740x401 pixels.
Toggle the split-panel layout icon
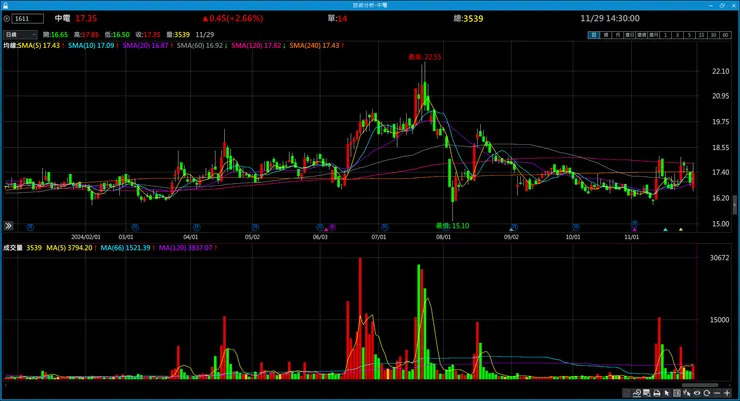(677, 393)
